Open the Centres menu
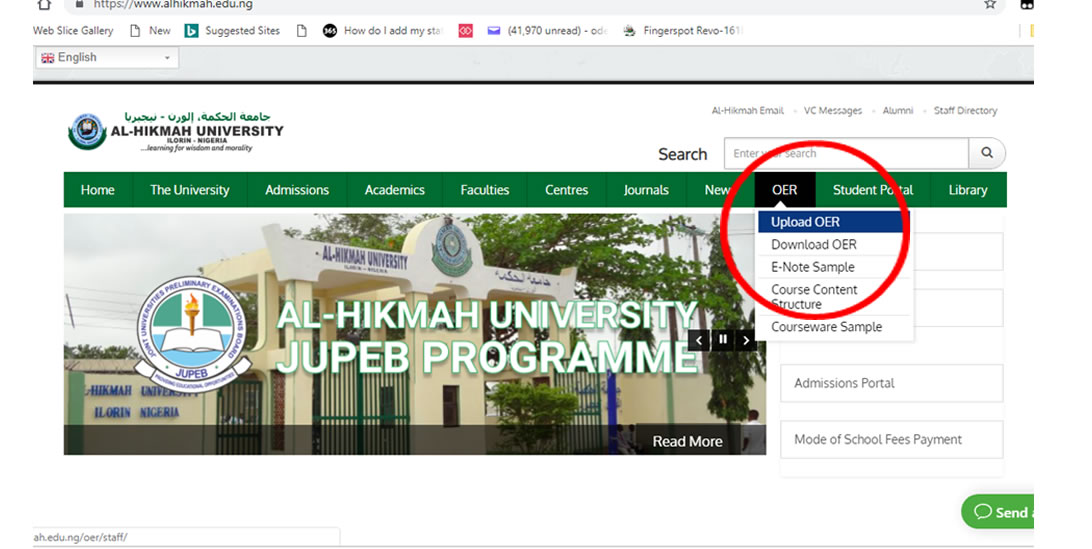This screenshot has width=1092, height=549. coord(566,190)
